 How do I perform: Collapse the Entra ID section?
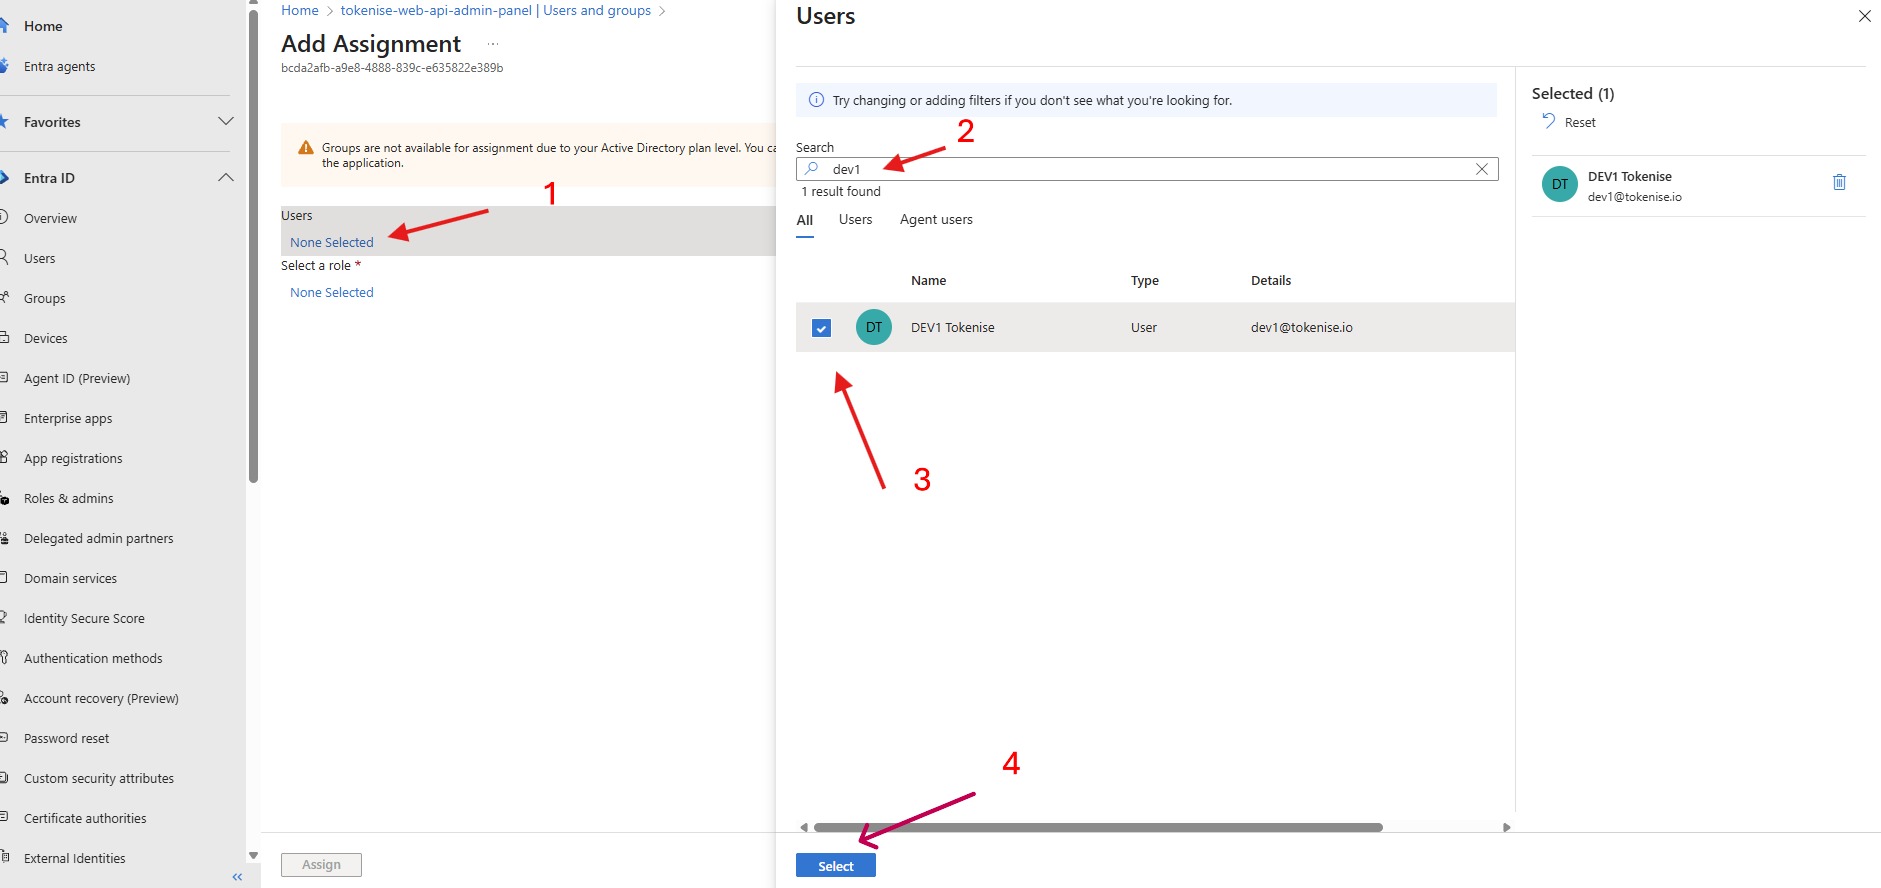coord(226,178)
